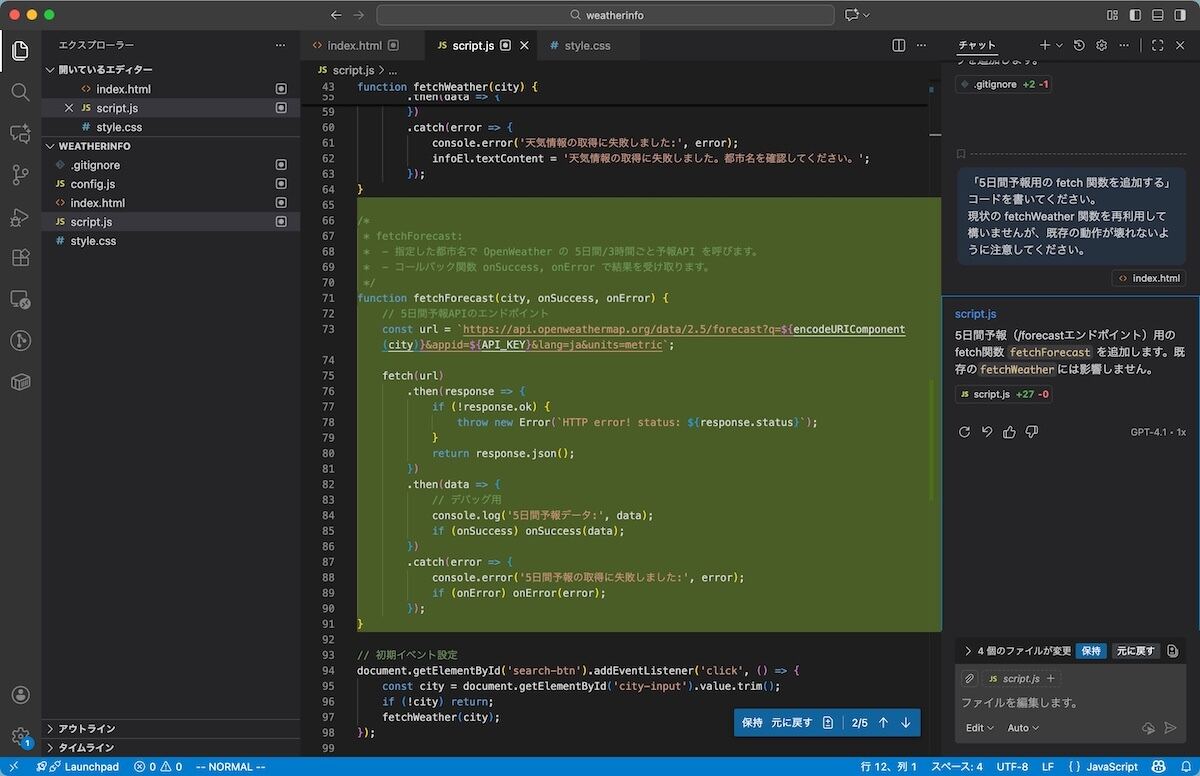Image resolution: width=1200 pixels, height=776 pixels.
Task: Click 保持 button in chat edits bar
Action: (x=1091, y=651)
